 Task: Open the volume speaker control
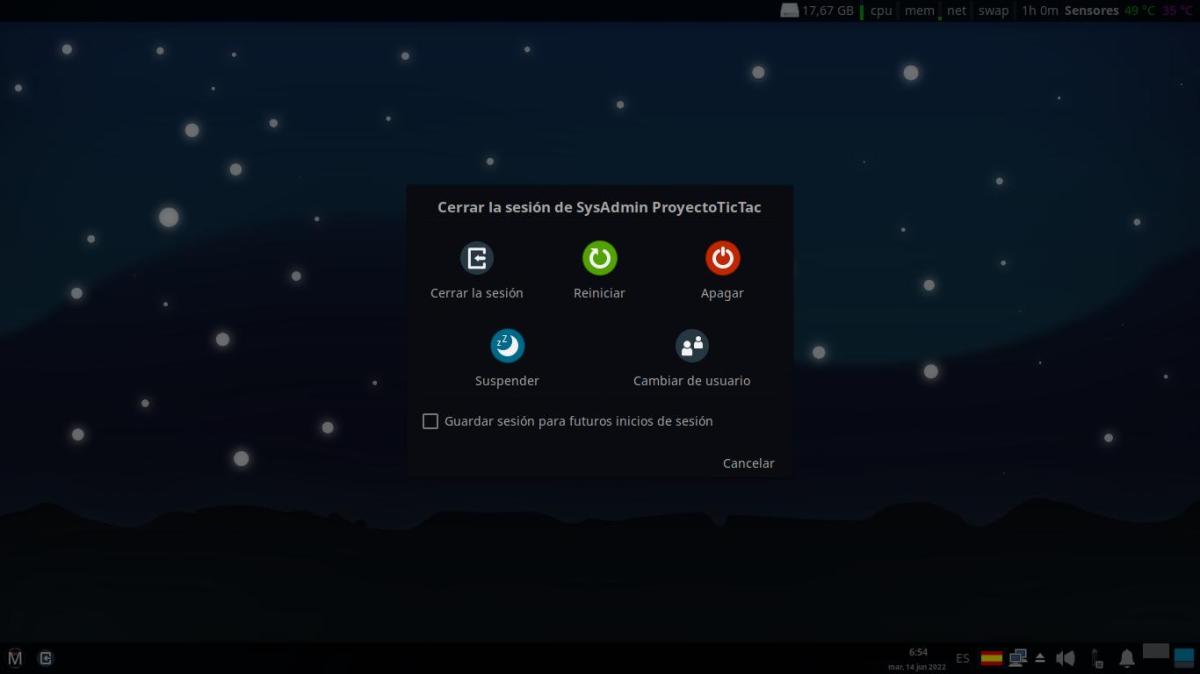tap(1065, 658)
